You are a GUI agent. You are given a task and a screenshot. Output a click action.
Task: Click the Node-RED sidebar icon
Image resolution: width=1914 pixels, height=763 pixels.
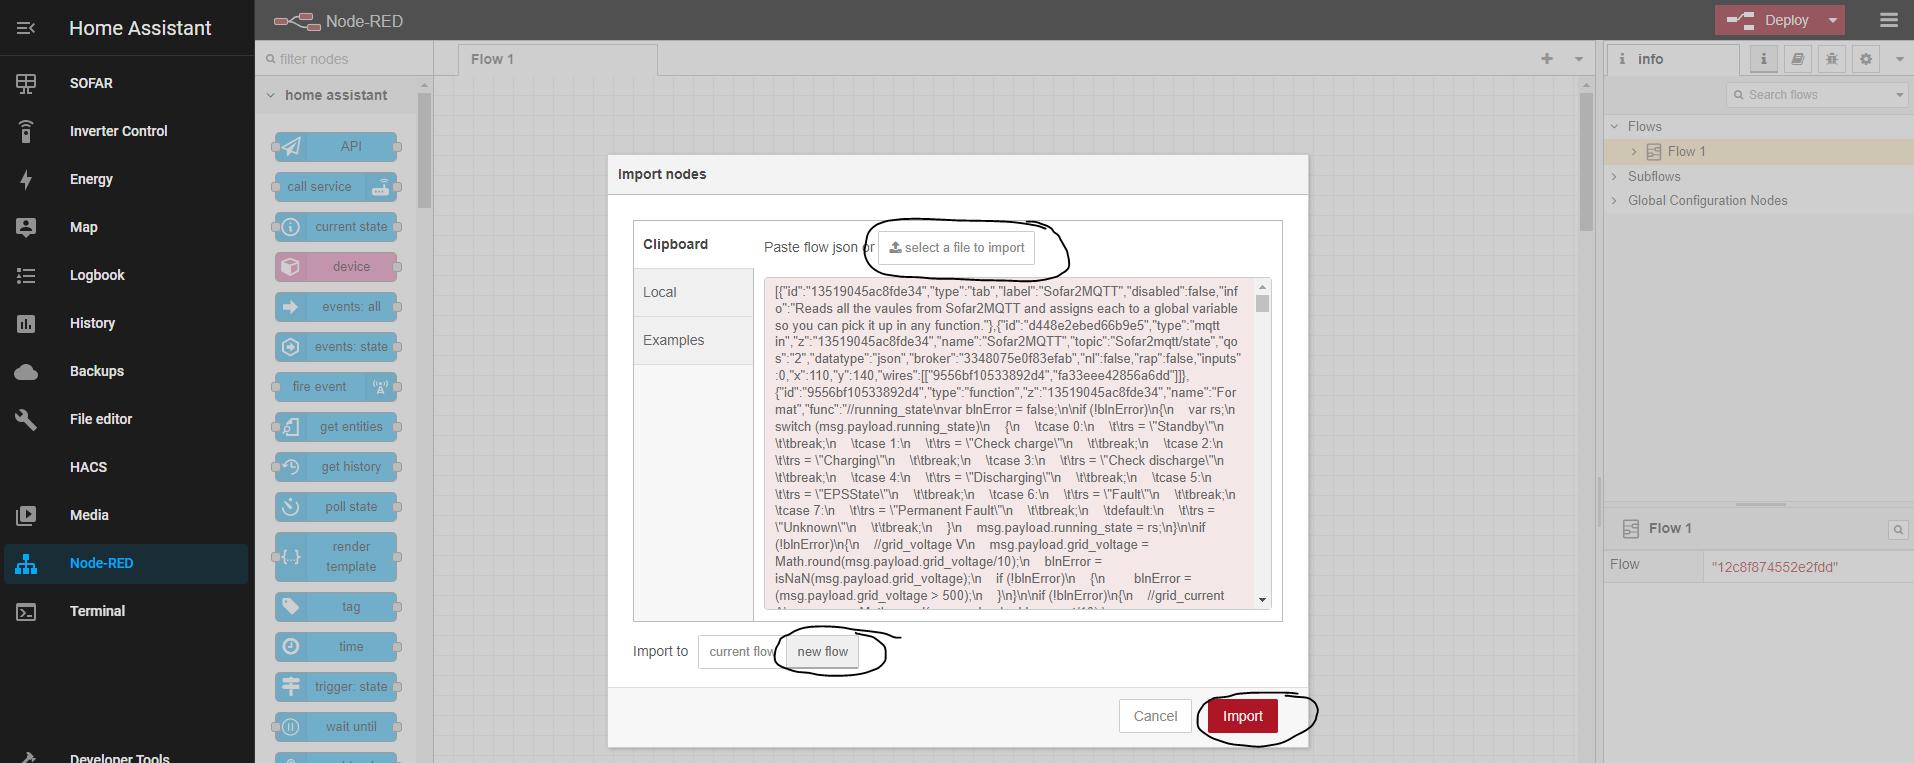click(26, 563)
